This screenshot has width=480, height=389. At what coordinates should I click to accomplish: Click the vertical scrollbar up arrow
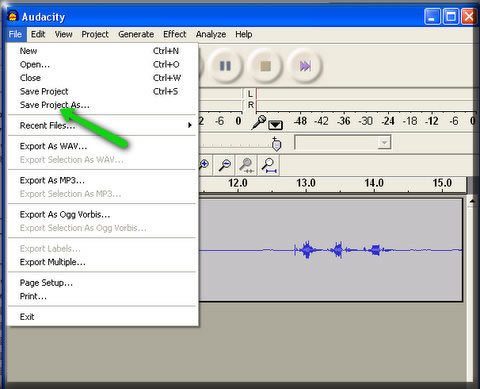(472, 201)
